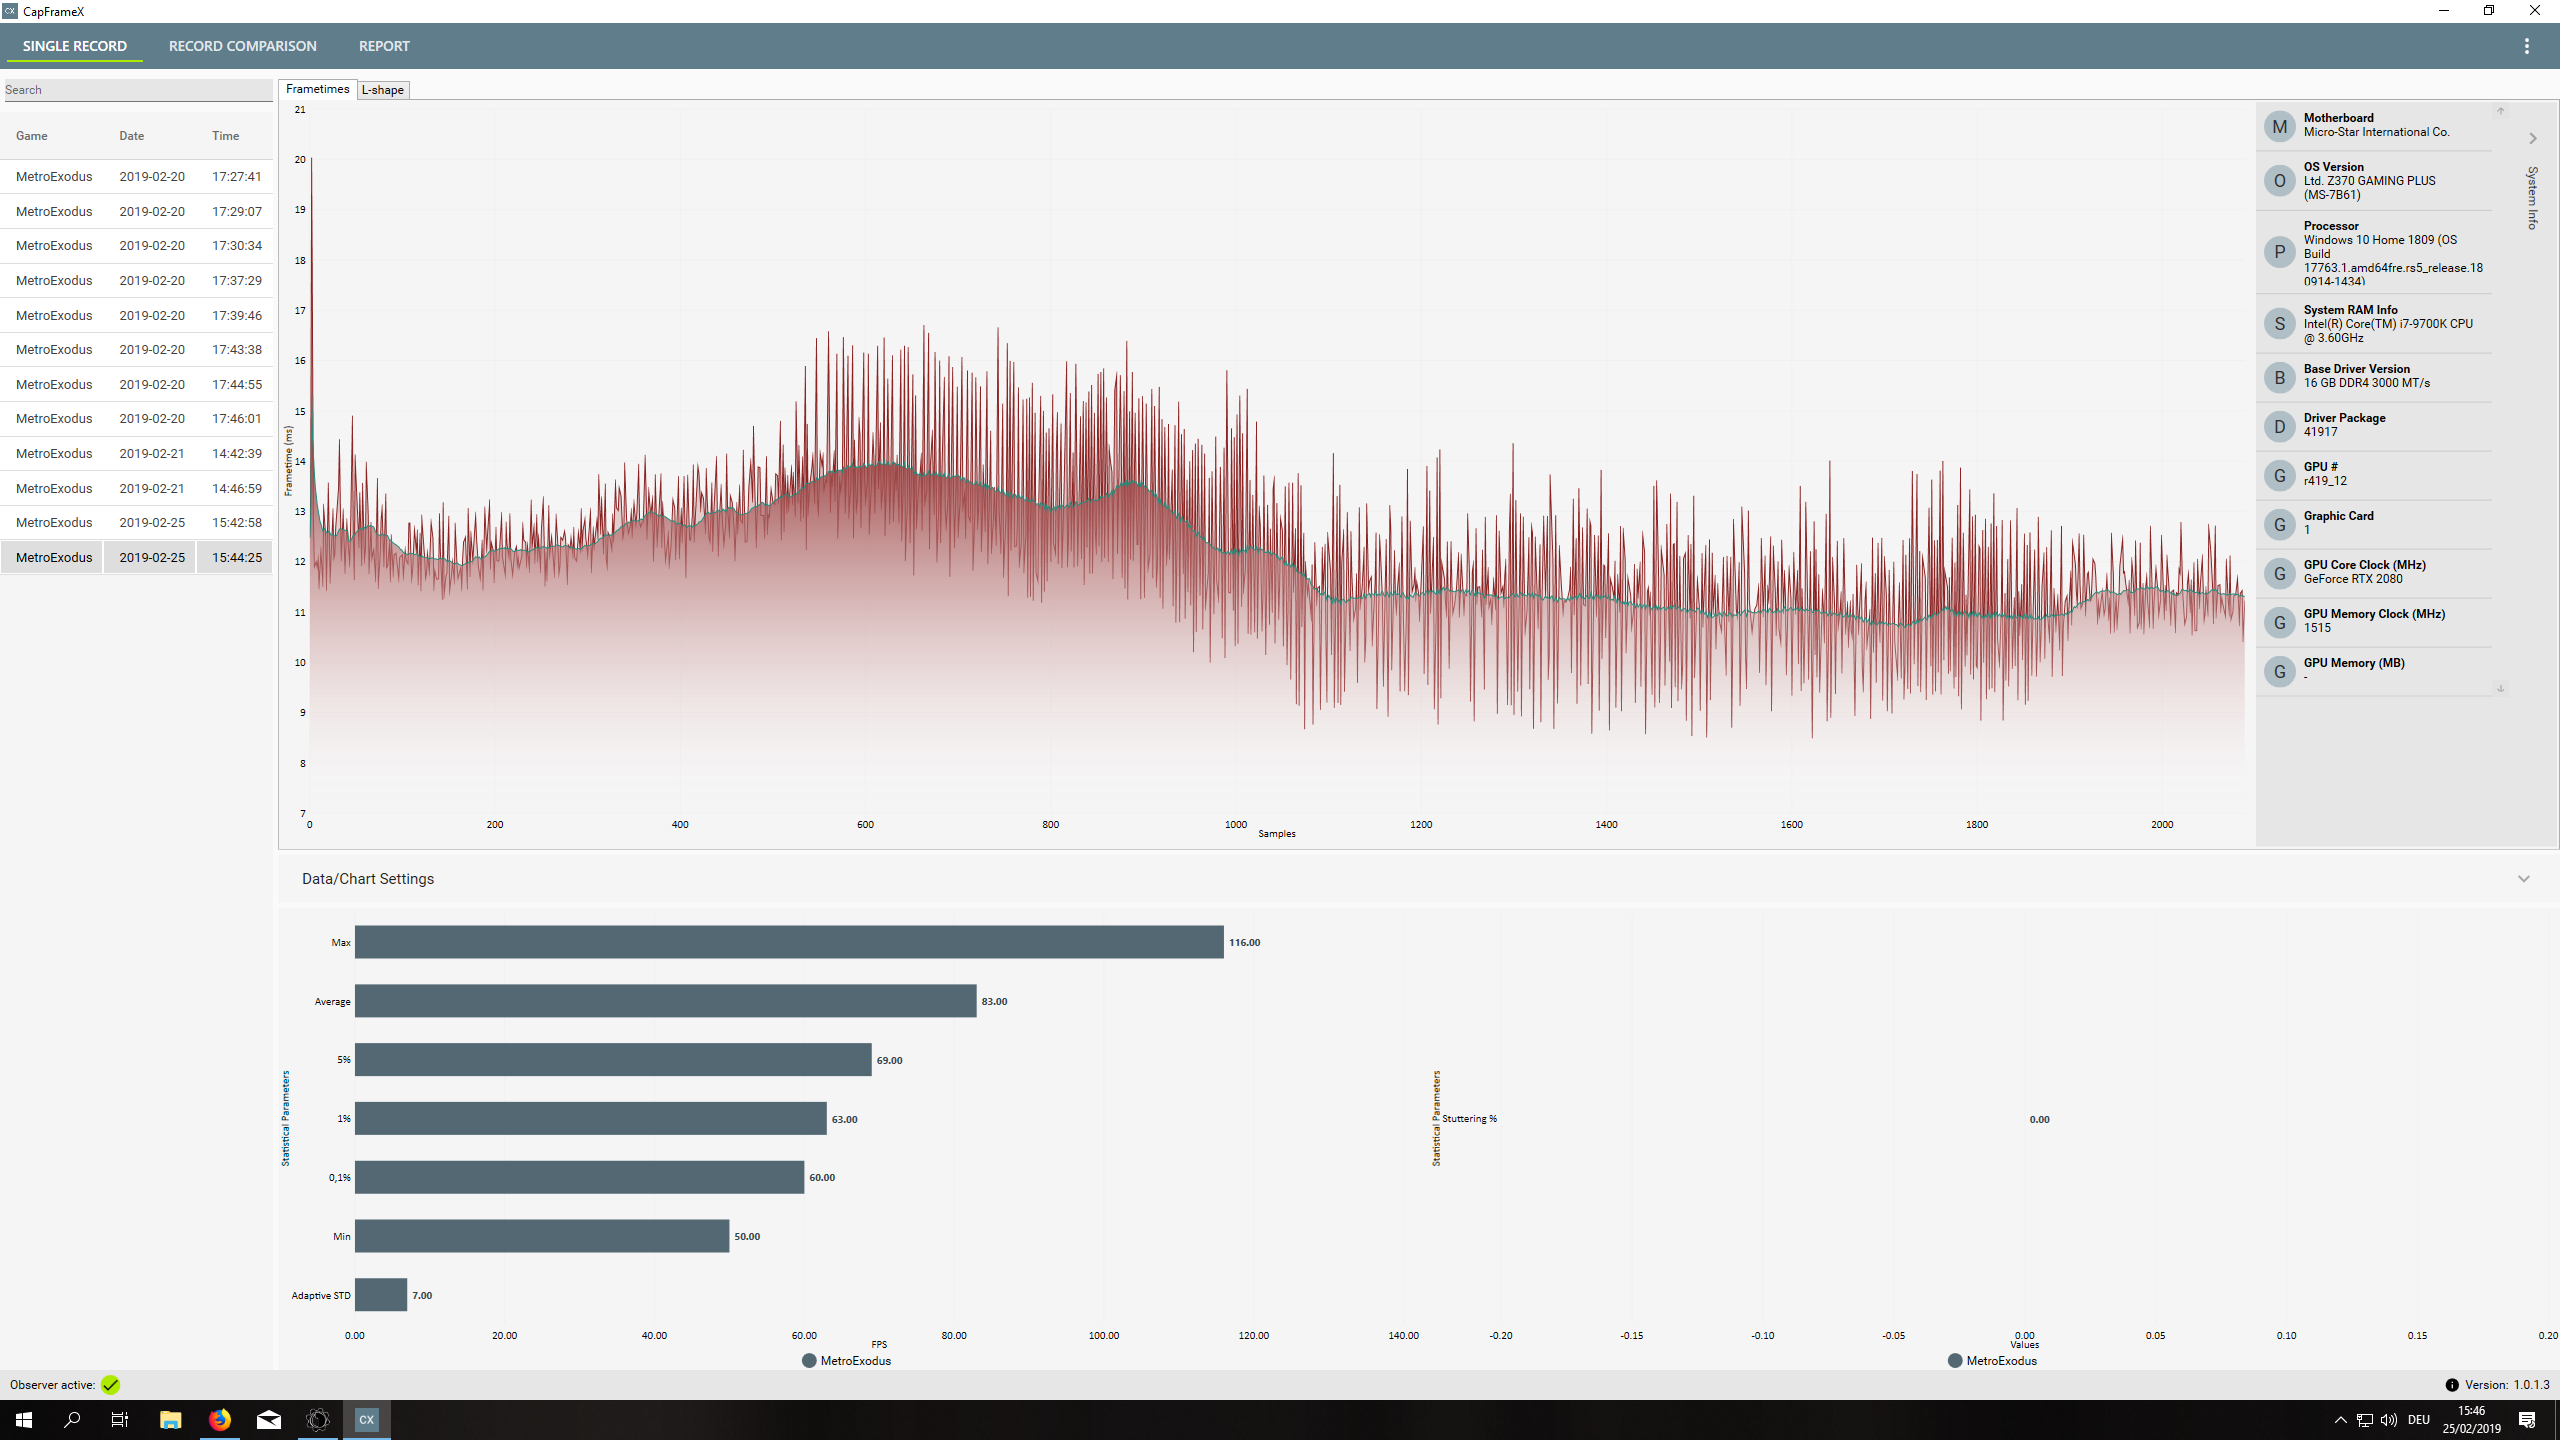Collapse the System Info side panel chevron

pos(2532,138)
